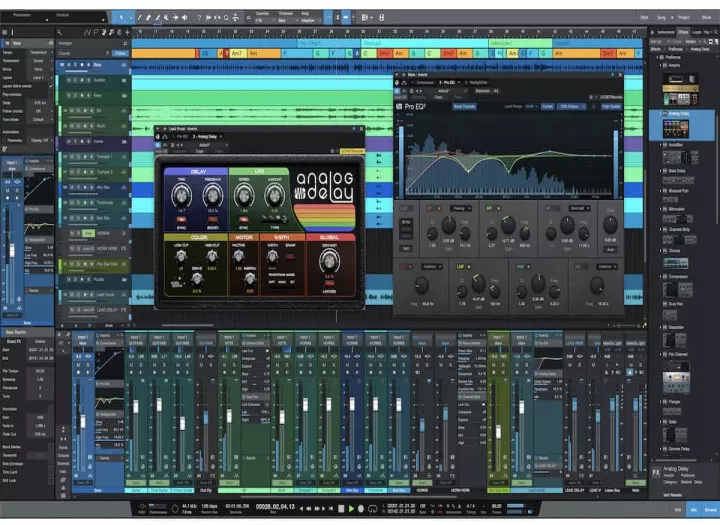This screenshot has width=720, height=525.
Task: Open the Start page tab
Action: point(644,17)
